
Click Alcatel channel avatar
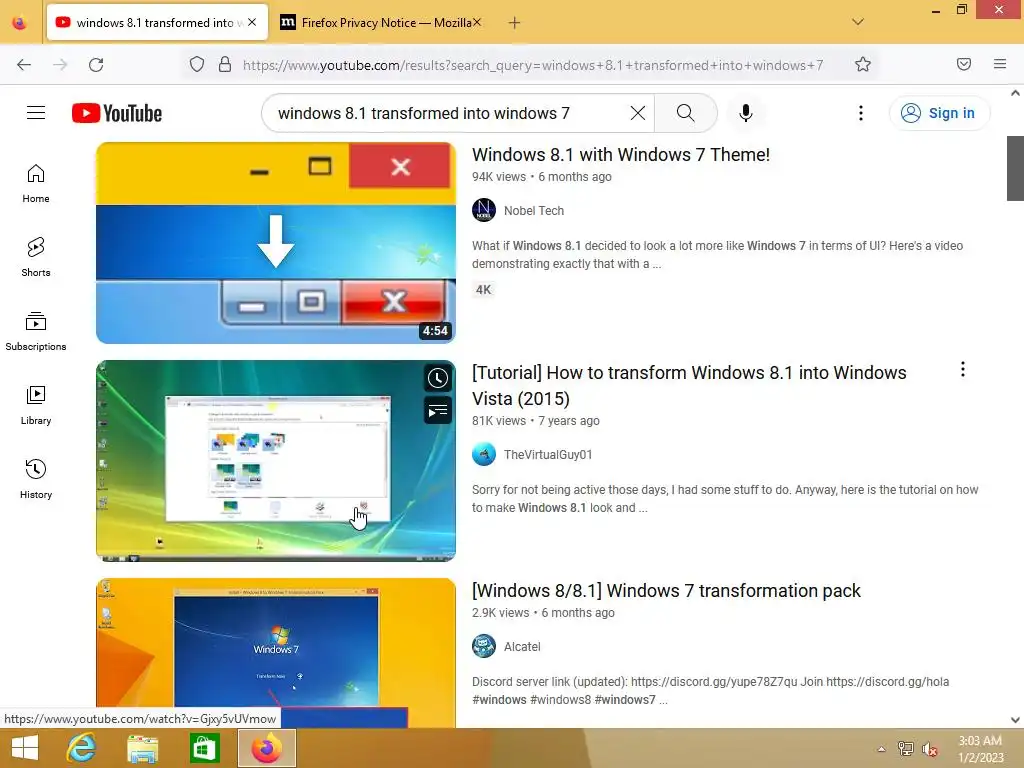484,647
